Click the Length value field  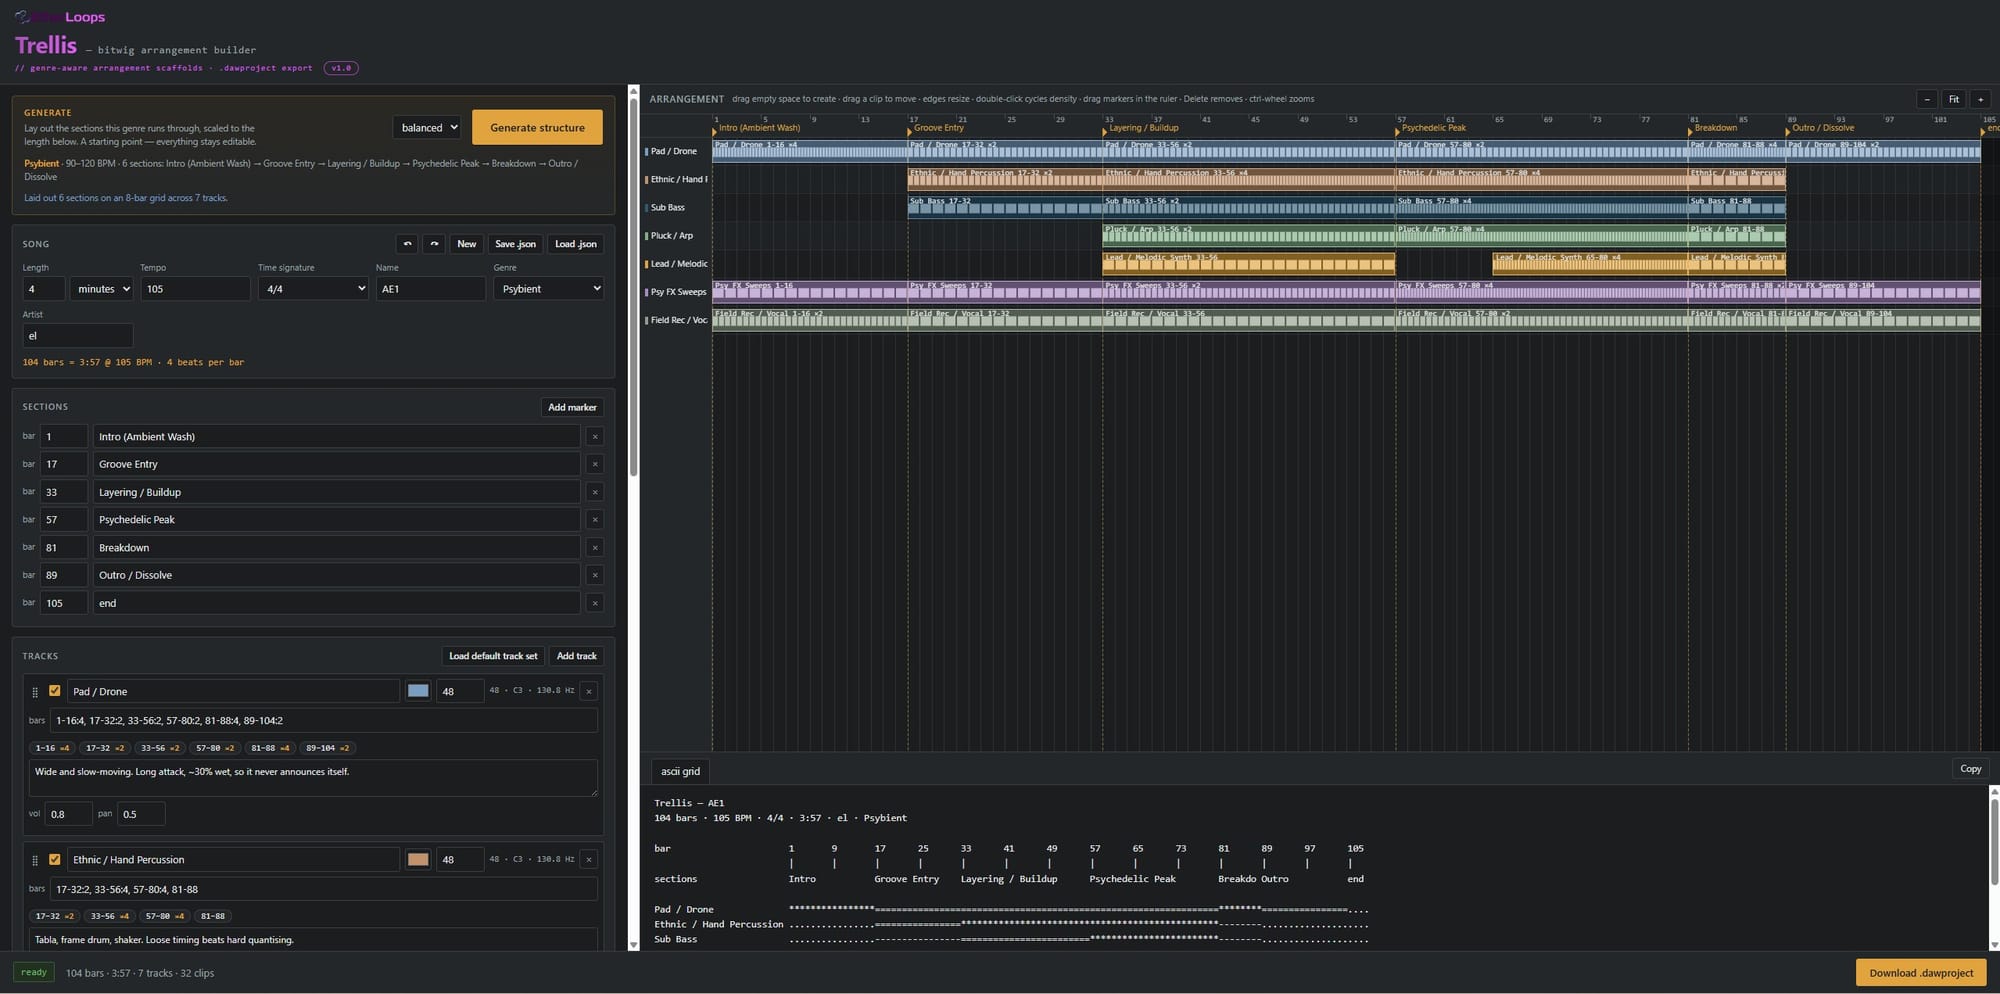click(x=43, y=289)
